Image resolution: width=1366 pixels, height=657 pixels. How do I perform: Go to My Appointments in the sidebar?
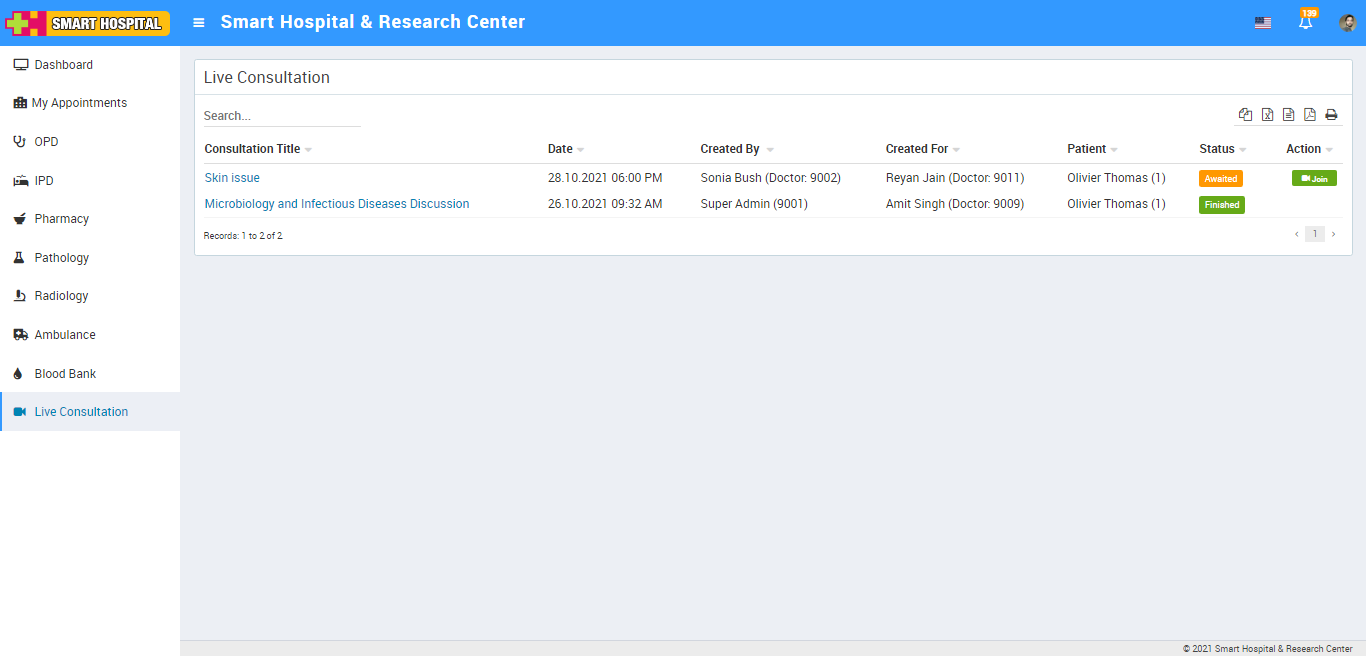tap(79, 103)
